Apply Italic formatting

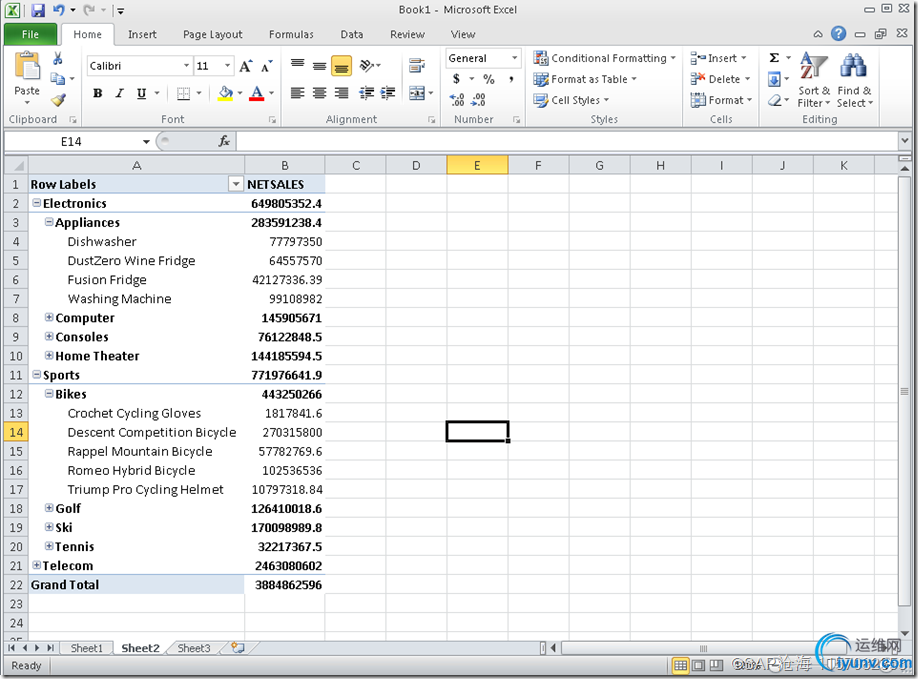click(119, 93)
